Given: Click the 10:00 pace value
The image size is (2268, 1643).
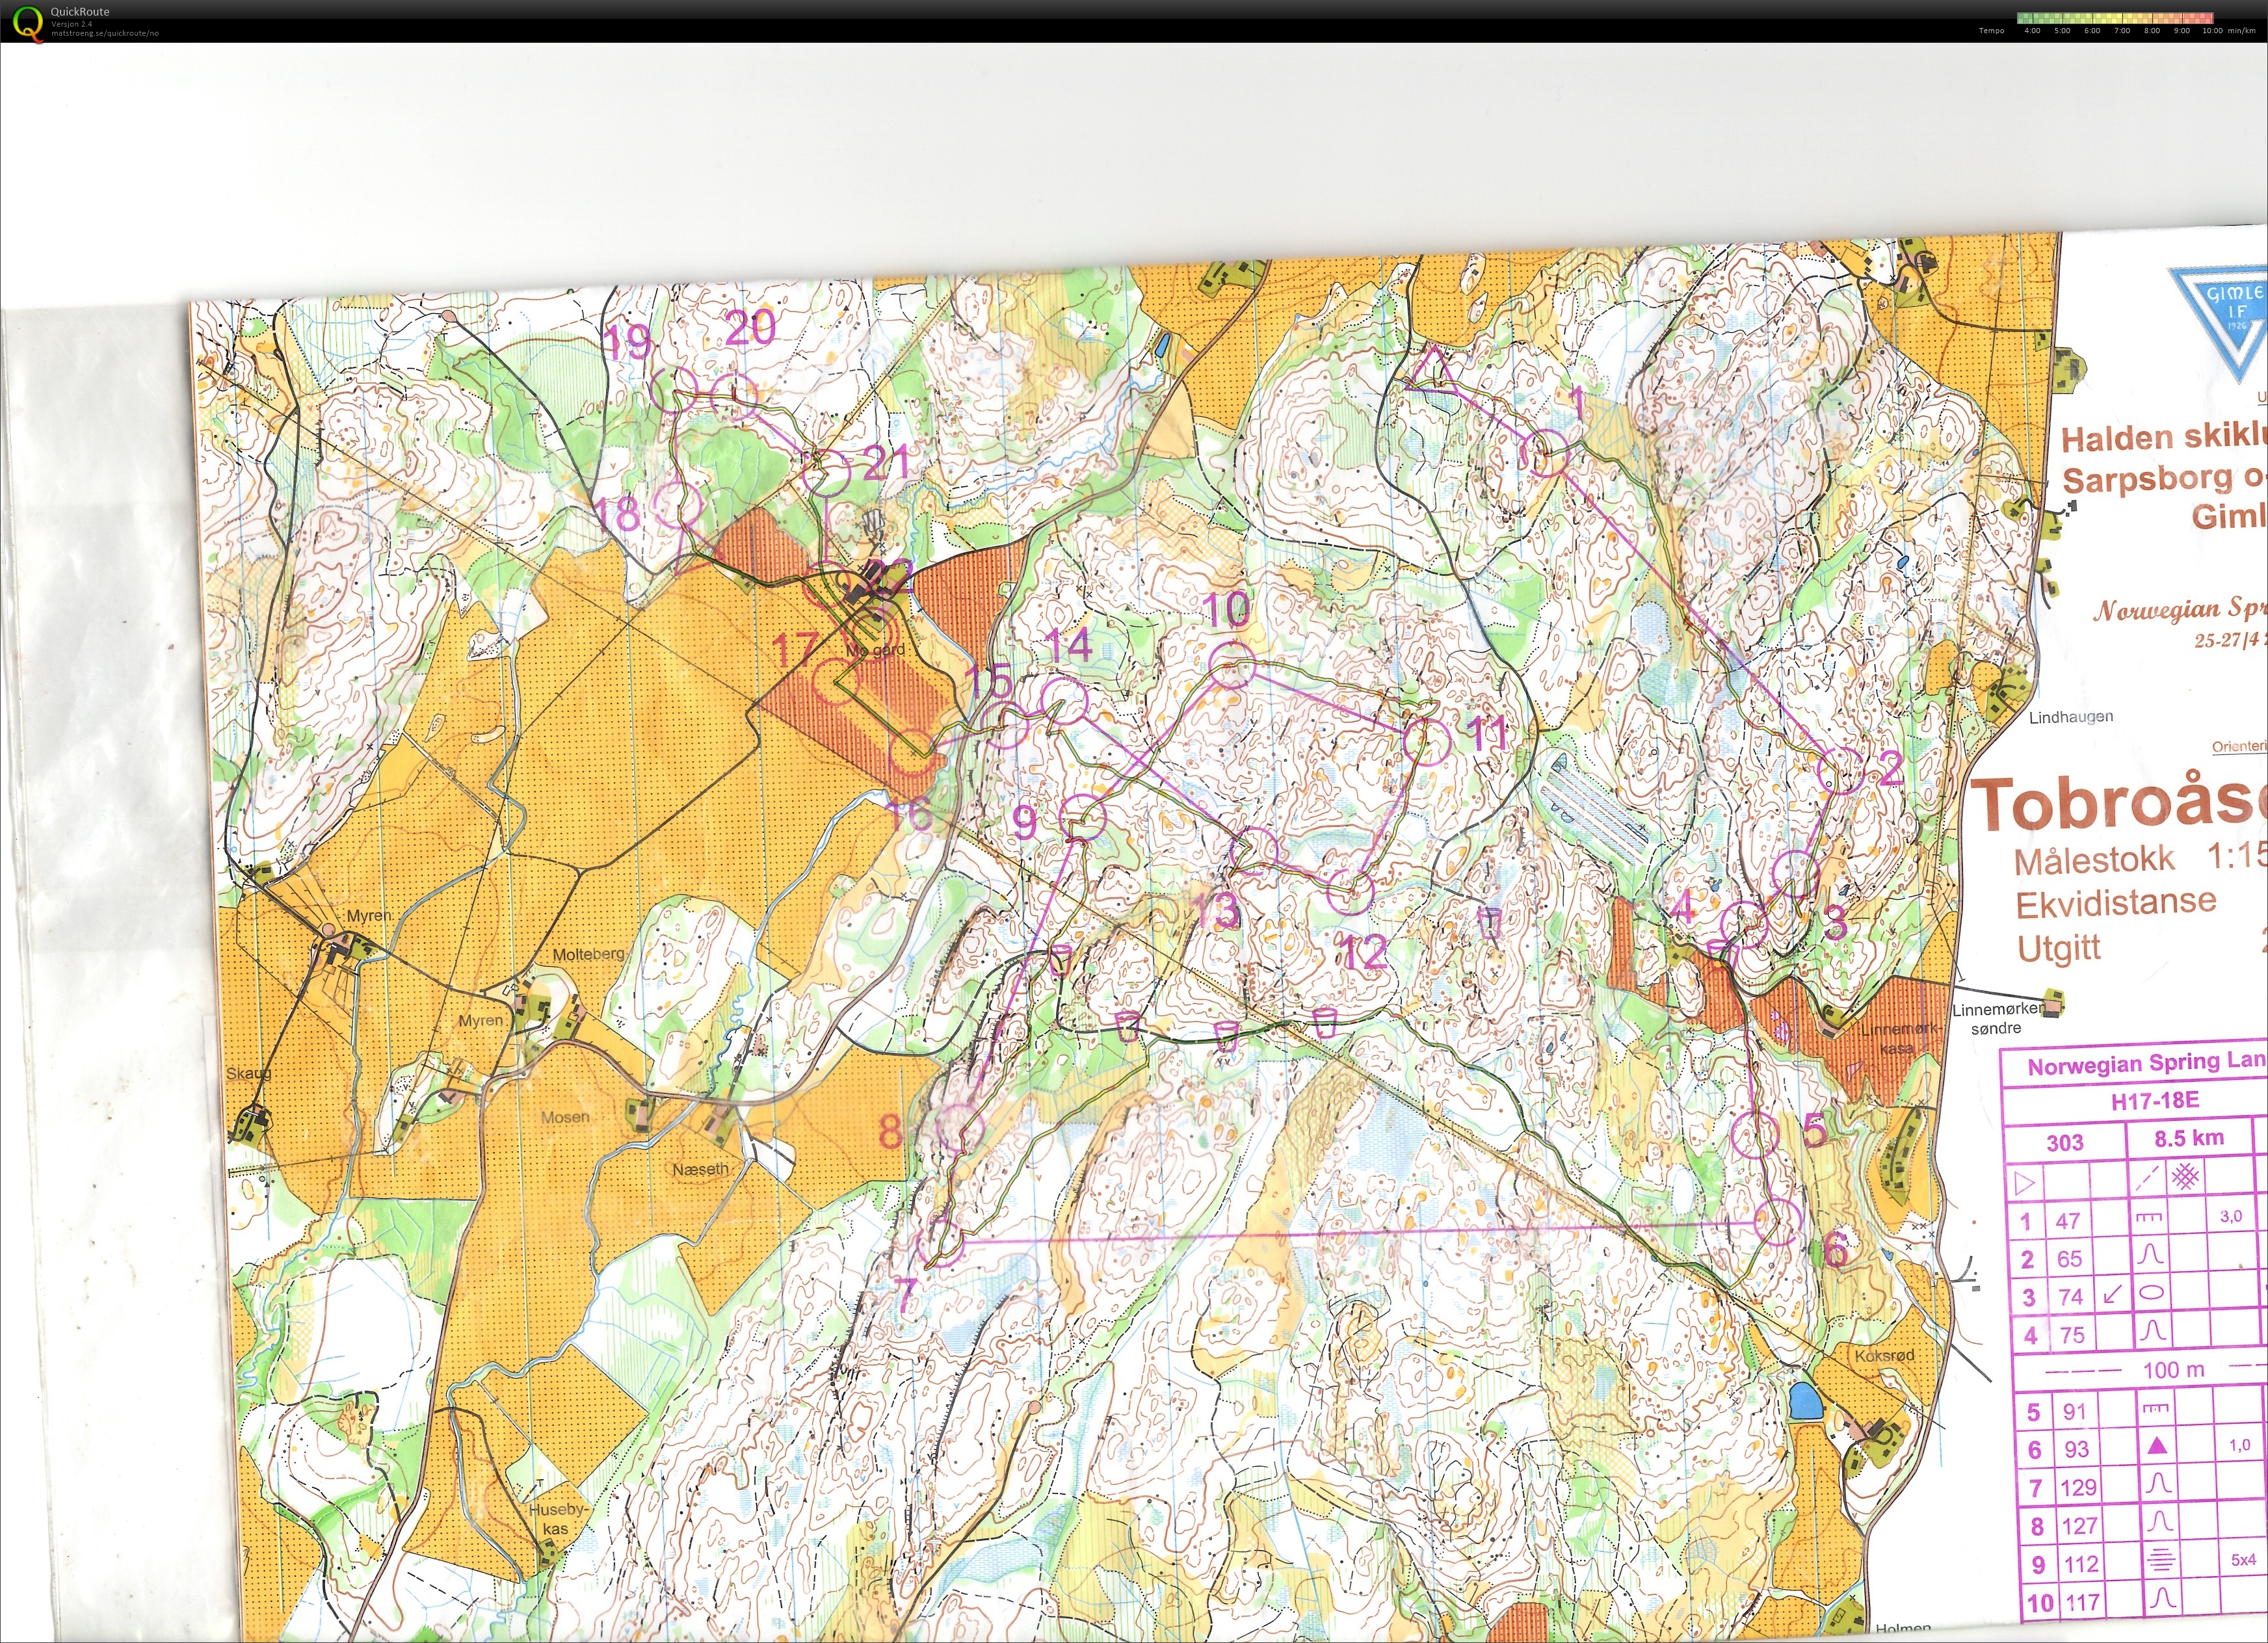Looking at the screenshot, I should (x=2212, y=31).
